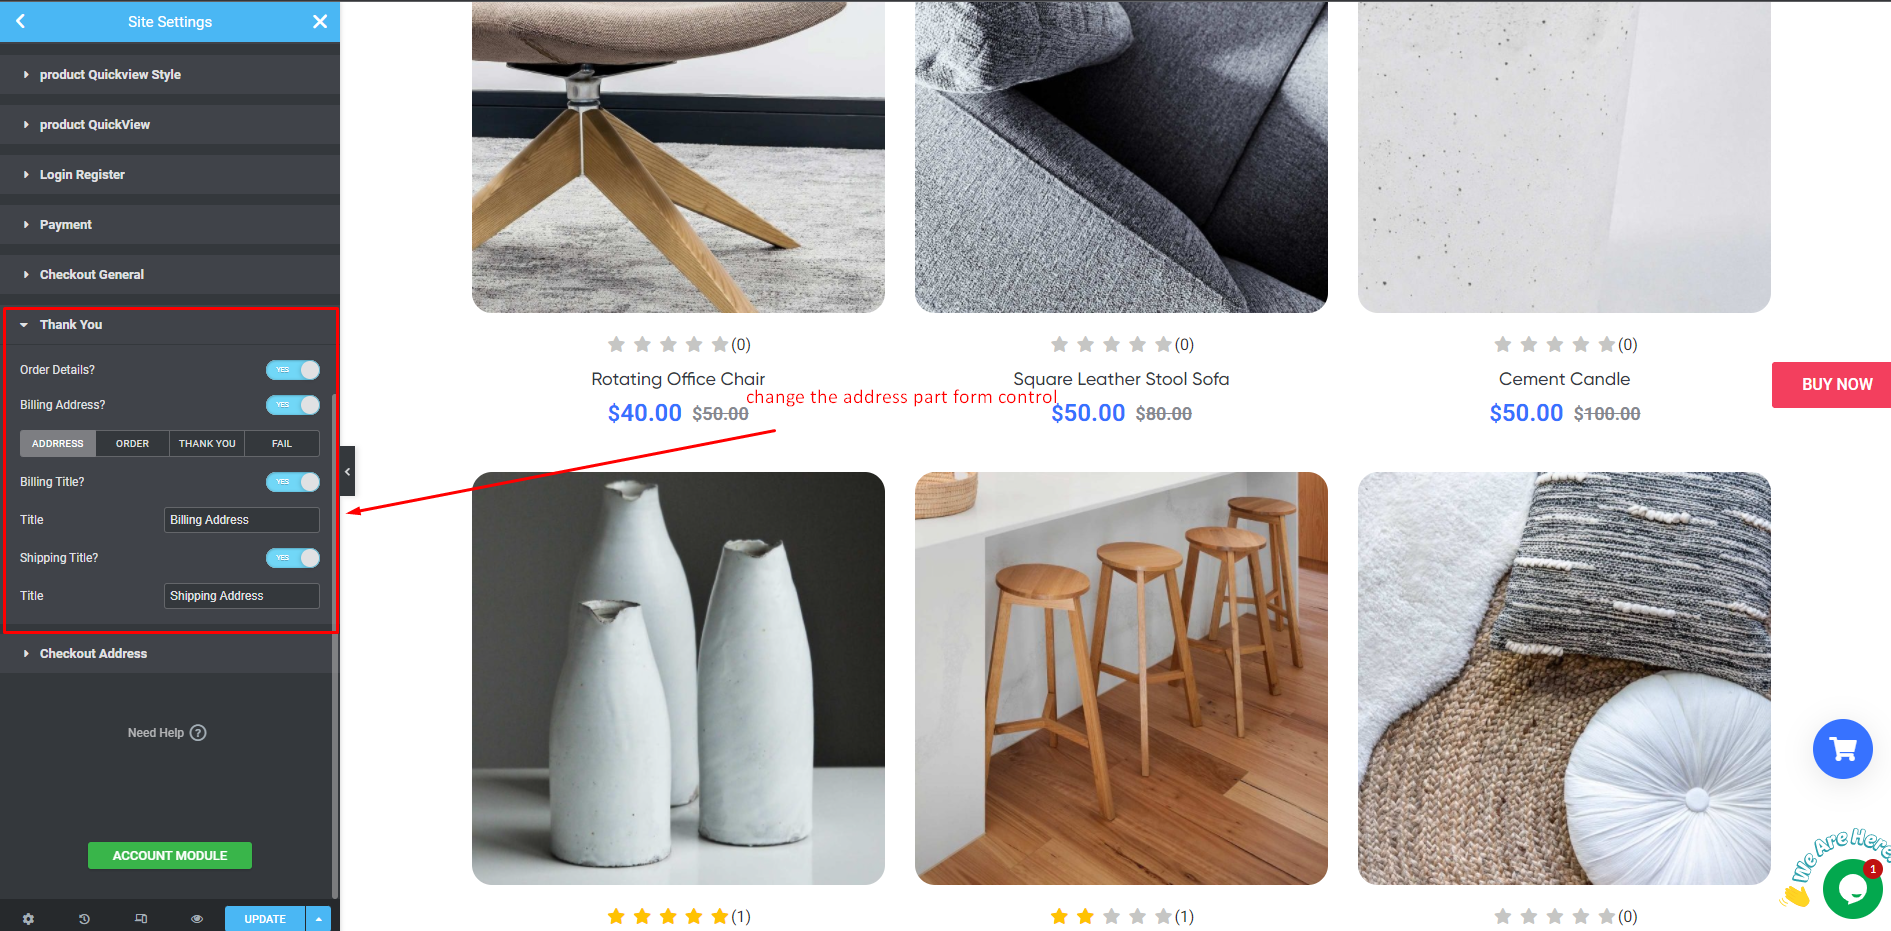Click the back arrow in Site Settings header
Image resolution: width=1891 pixels, height=931 pixels.
click(20, 21)
